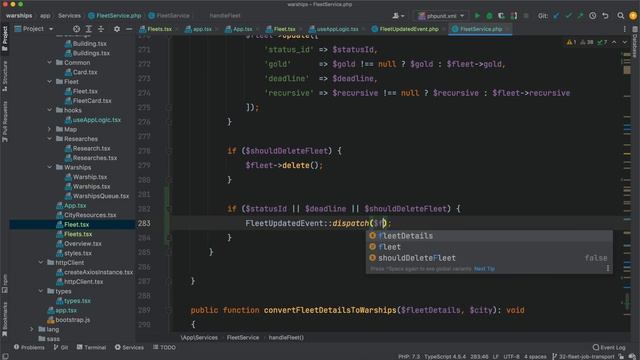Open the Project view selector dropdown
640x360 pixels.
[34, 29]
